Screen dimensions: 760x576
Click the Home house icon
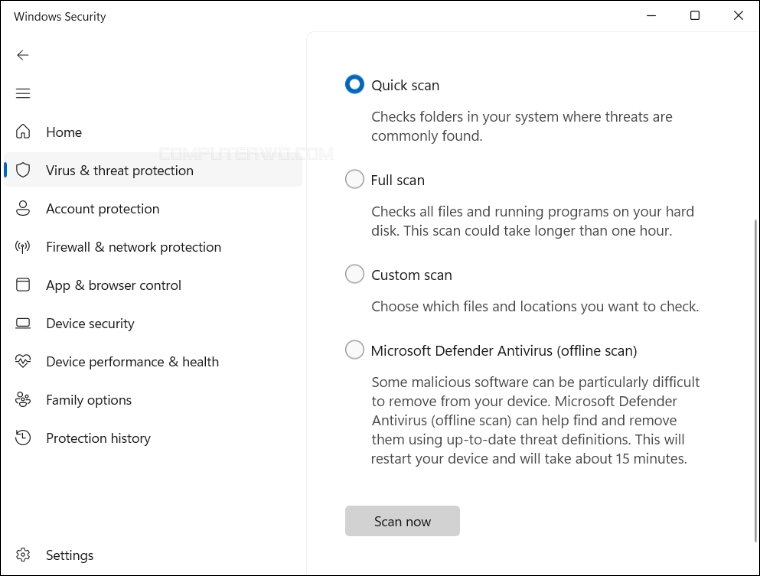[x=23, y=131]
